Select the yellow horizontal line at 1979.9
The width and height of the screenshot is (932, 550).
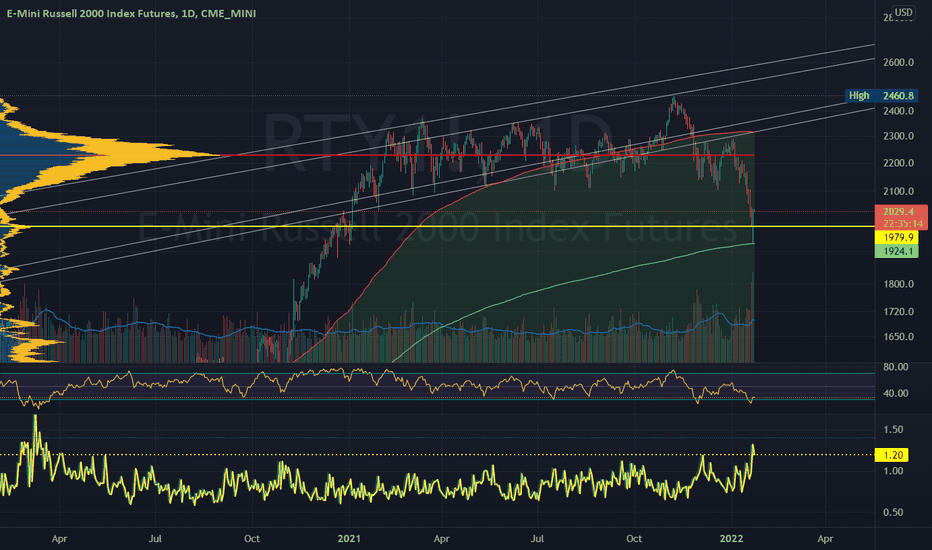pyautogui.click(x=437, y=227)
